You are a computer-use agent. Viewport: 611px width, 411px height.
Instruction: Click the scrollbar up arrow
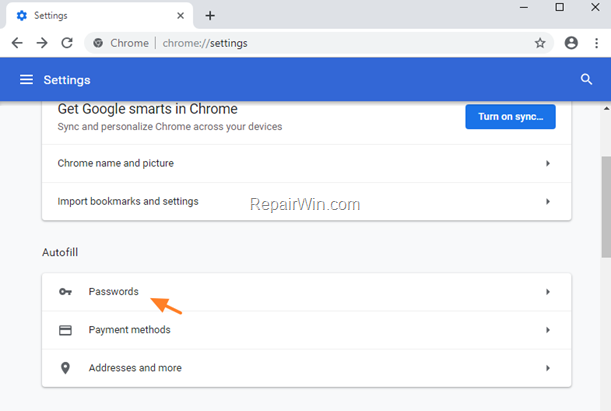[x=606, y=108]
